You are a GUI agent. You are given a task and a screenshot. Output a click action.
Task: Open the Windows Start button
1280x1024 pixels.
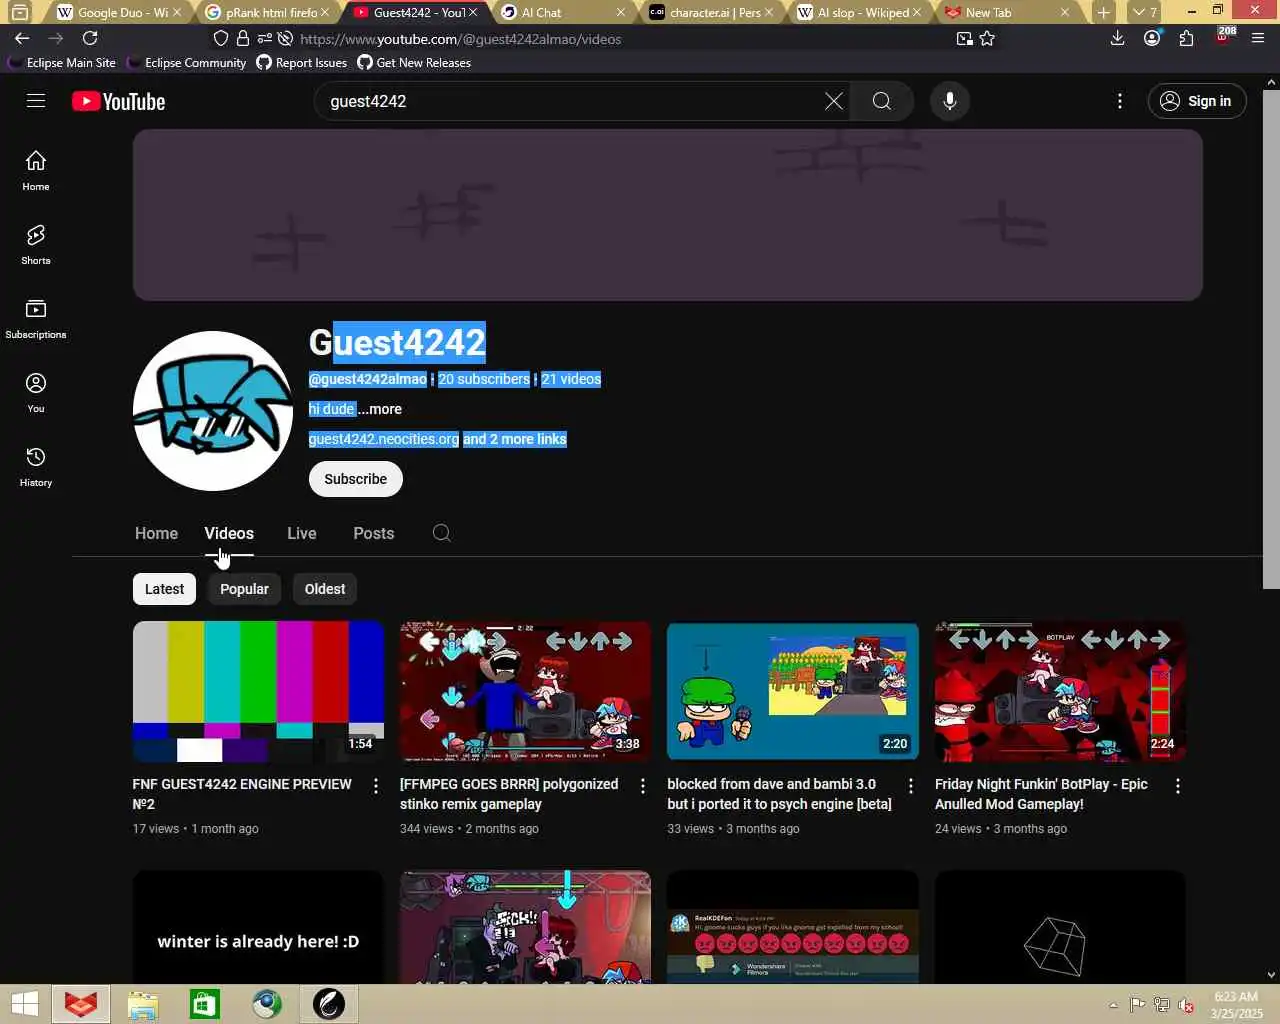[24, 1004]
